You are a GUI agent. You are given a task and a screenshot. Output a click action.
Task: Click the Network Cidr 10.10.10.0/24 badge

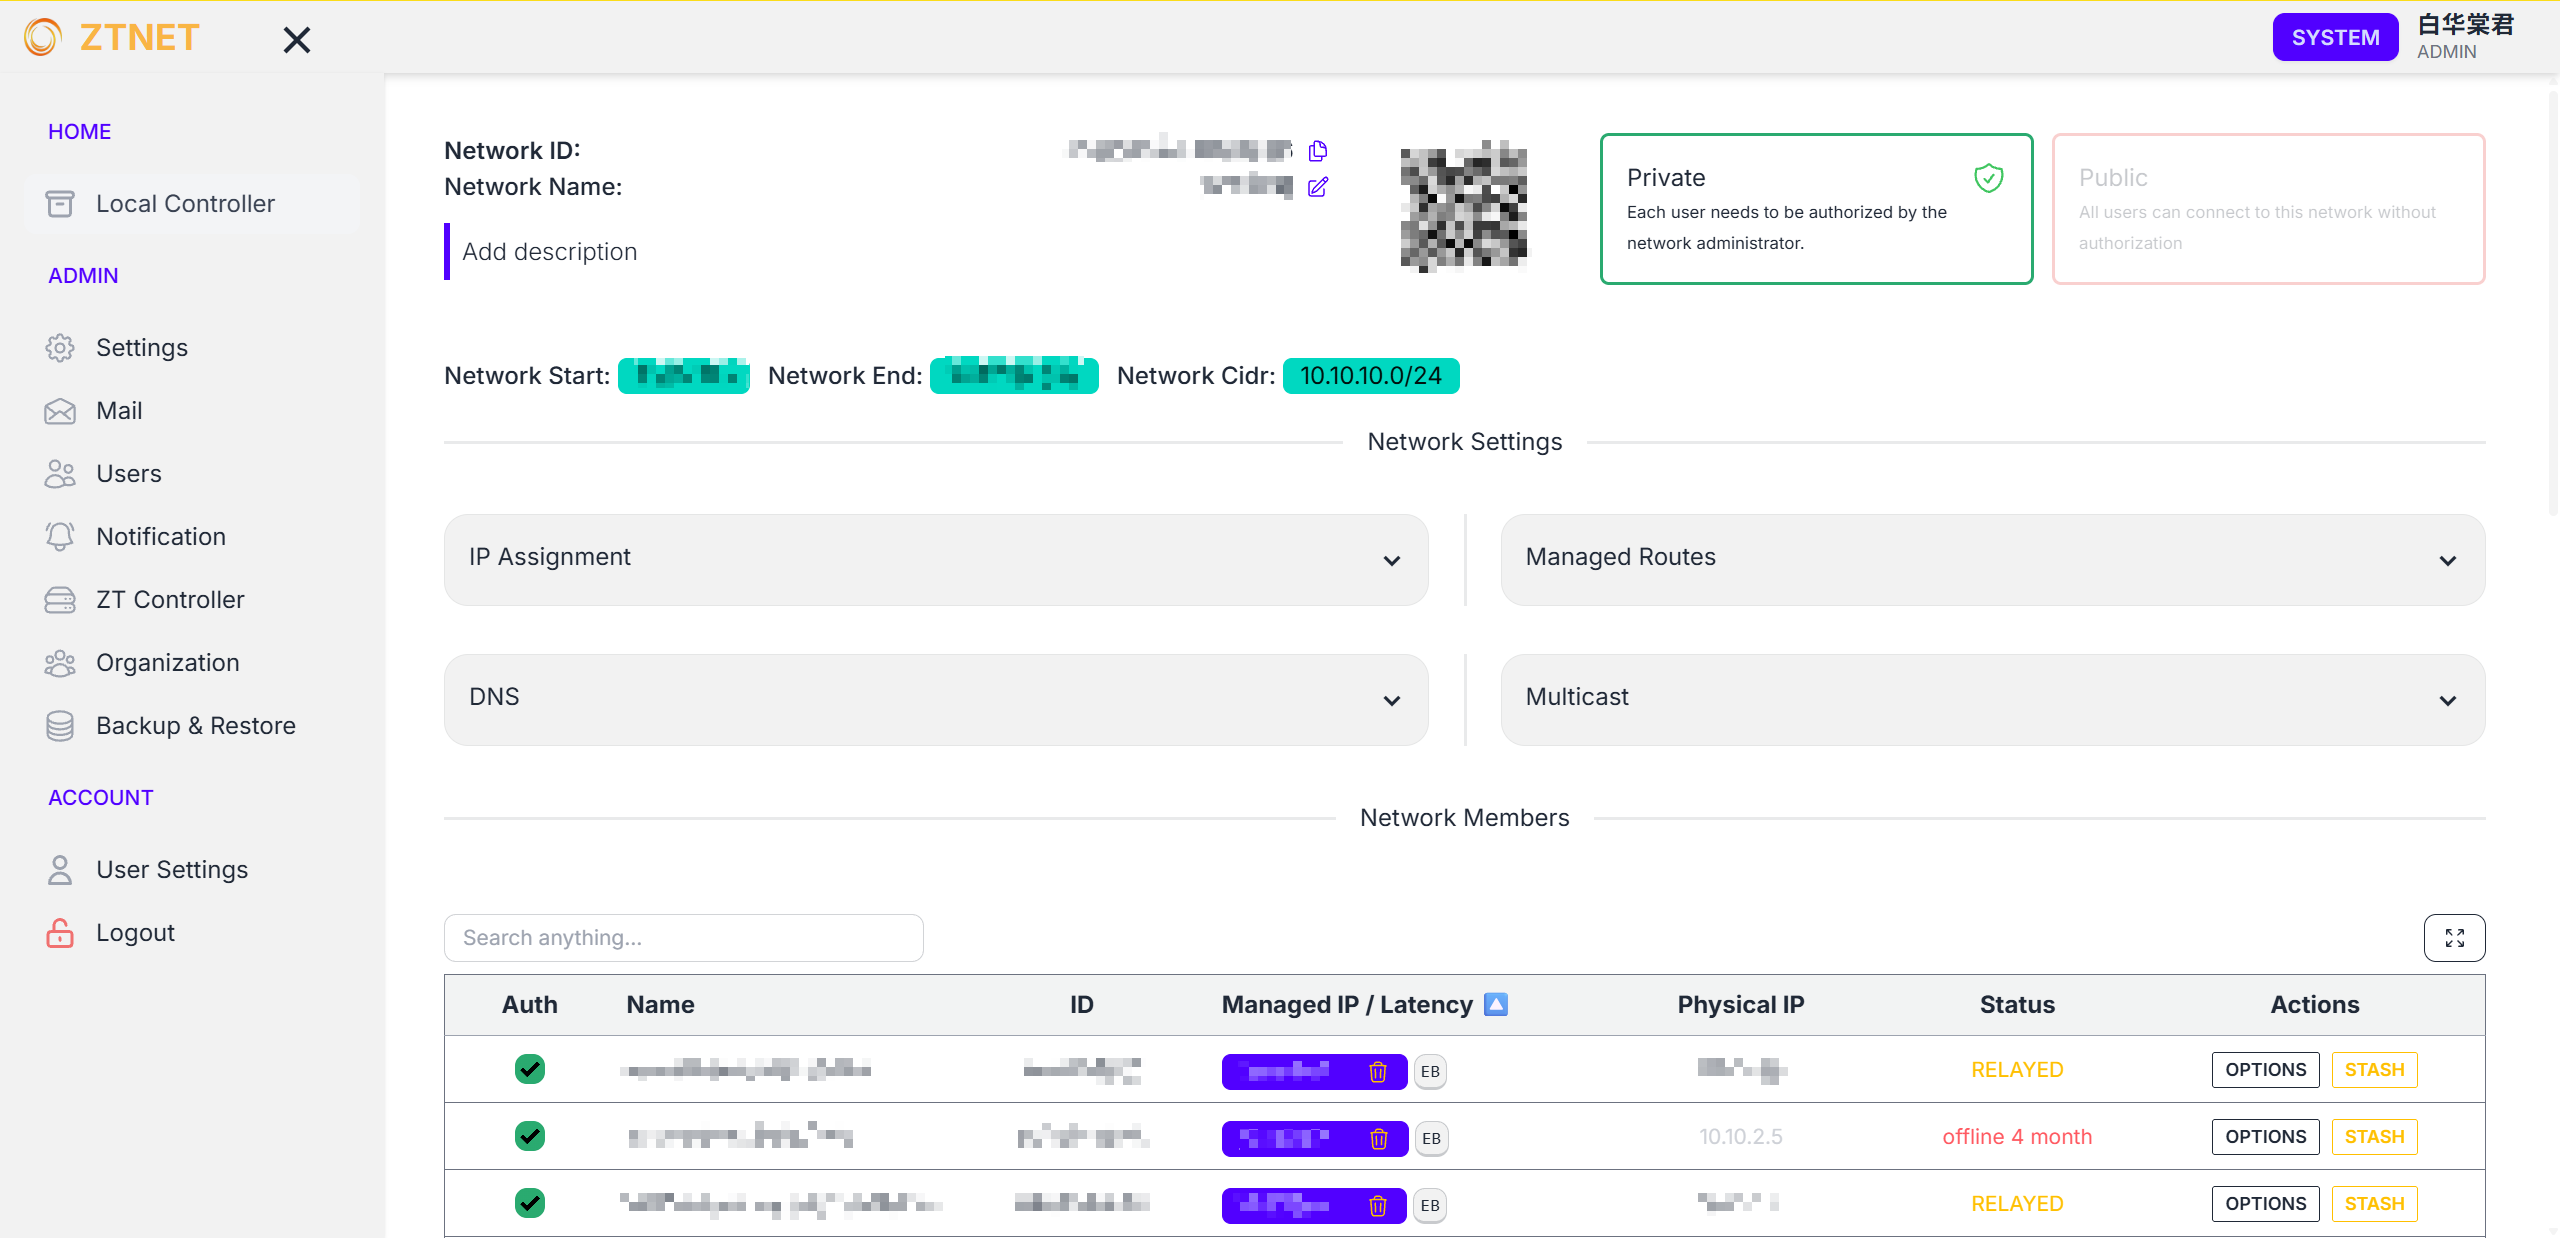(1371, 376)
